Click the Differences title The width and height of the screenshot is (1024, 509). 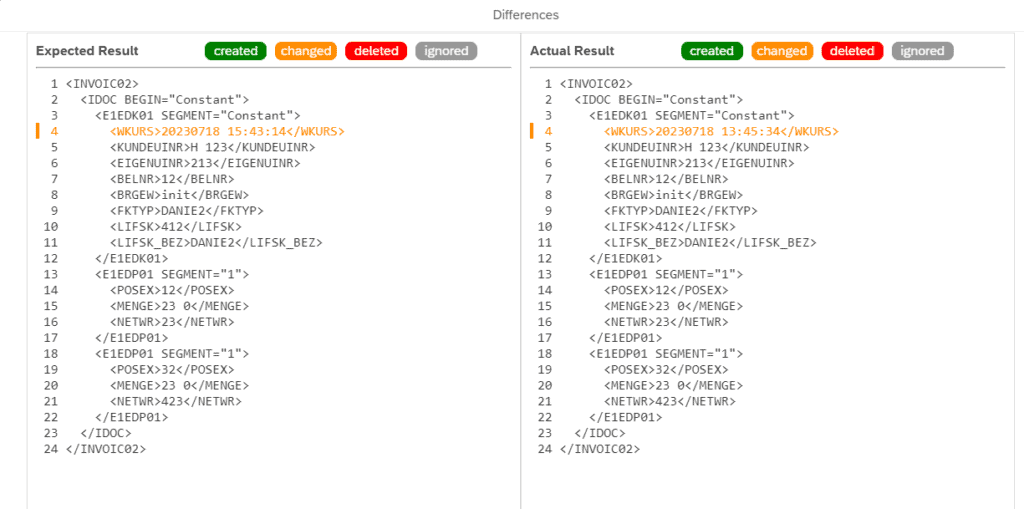pos(526,14)
